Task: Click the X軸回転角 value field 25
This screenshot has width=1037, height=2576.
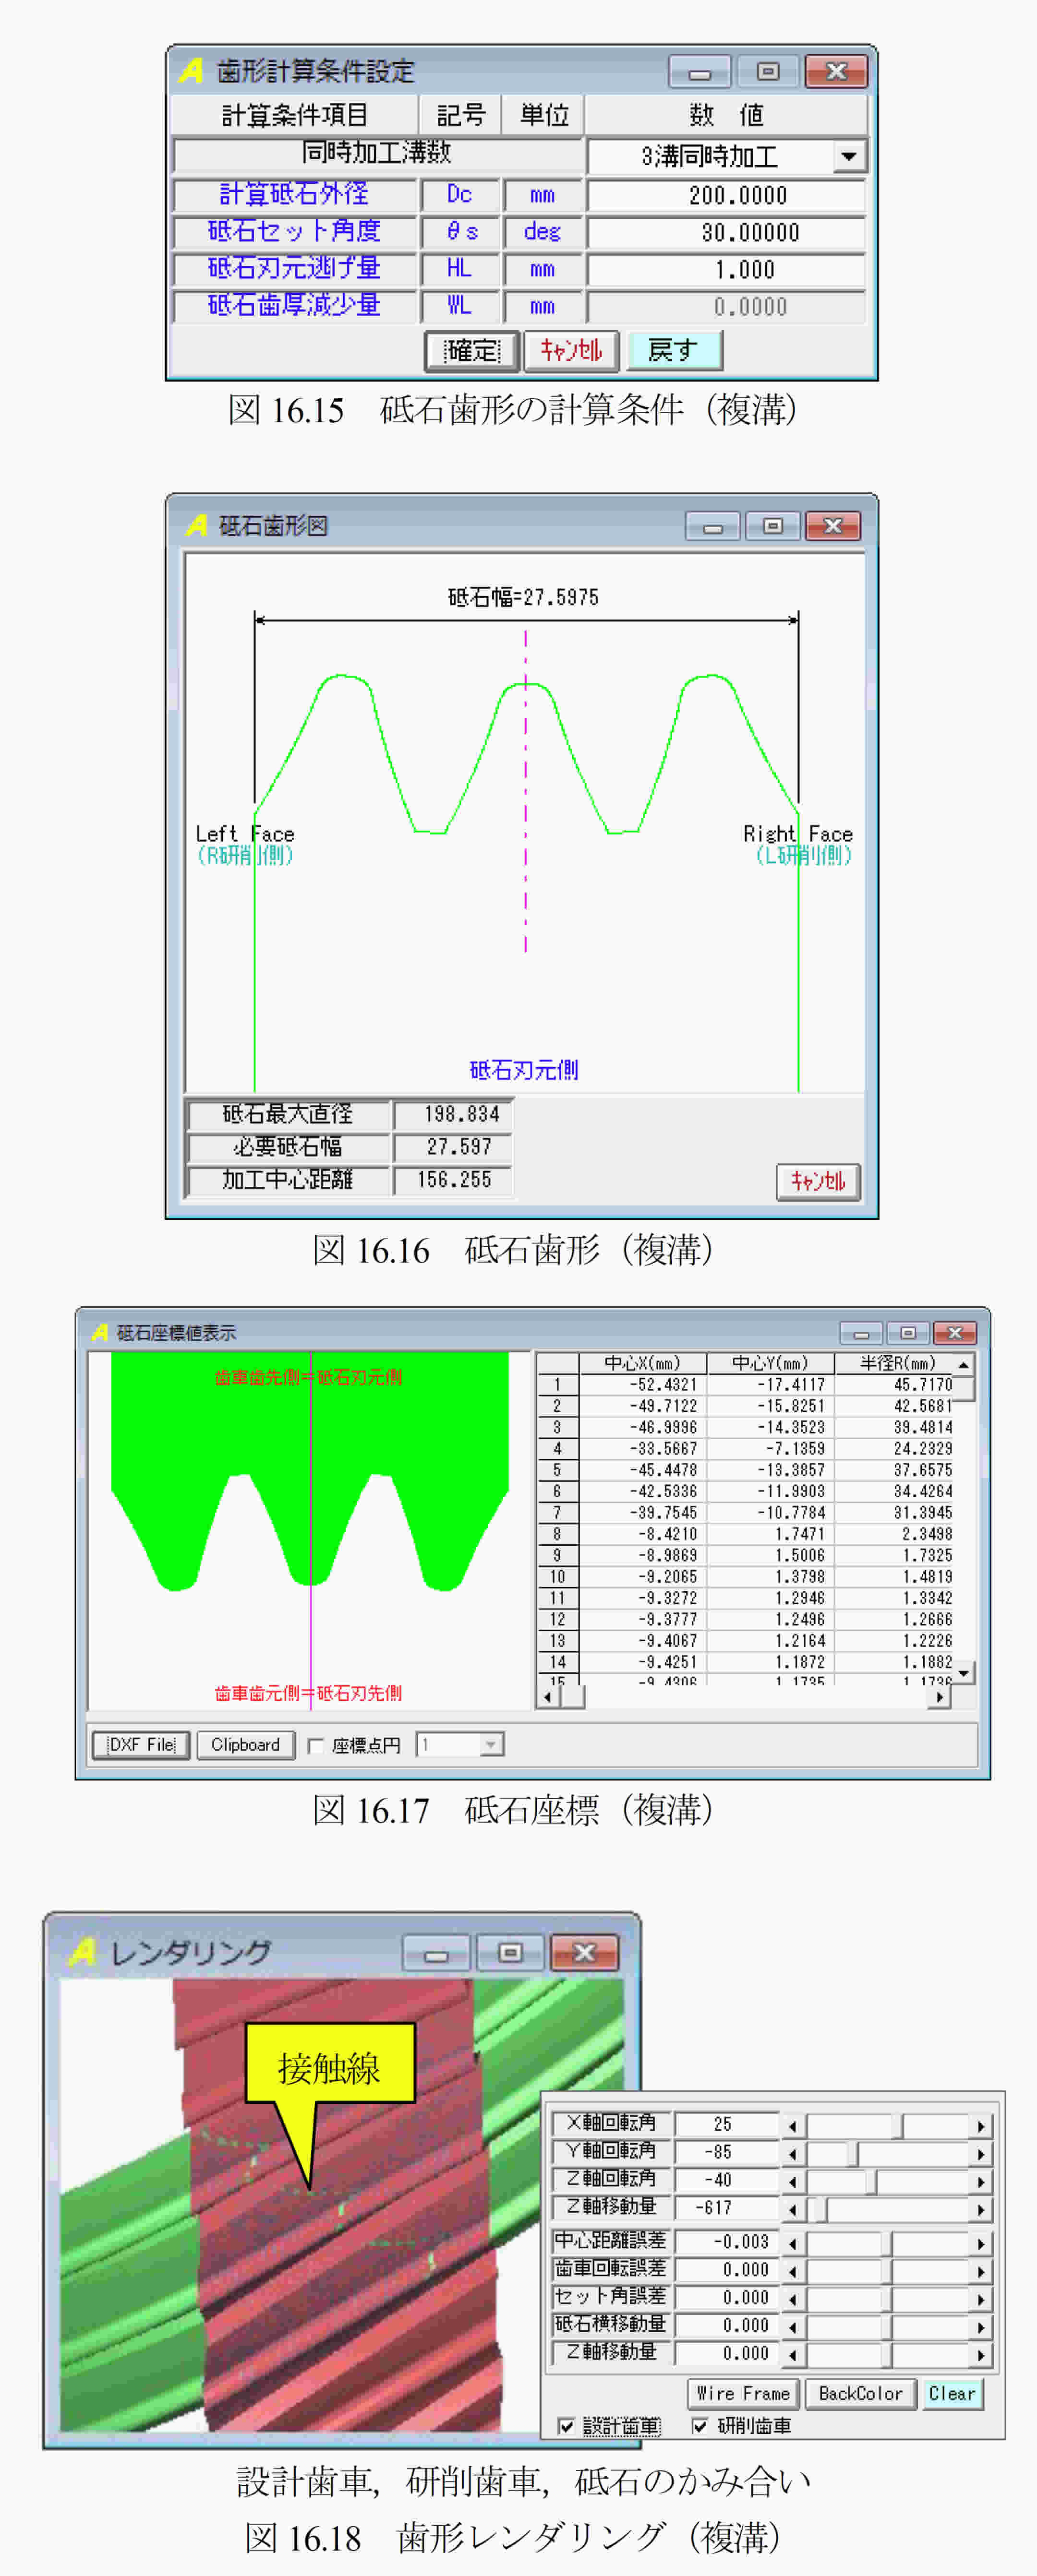Action: pos(726,2124)
